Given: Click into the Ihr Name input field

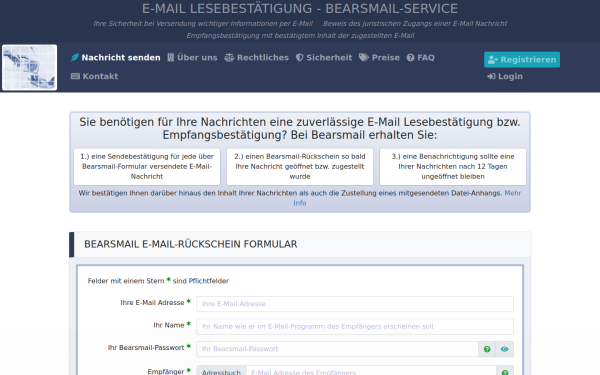Looking at the screenshot, I should 355,326.
